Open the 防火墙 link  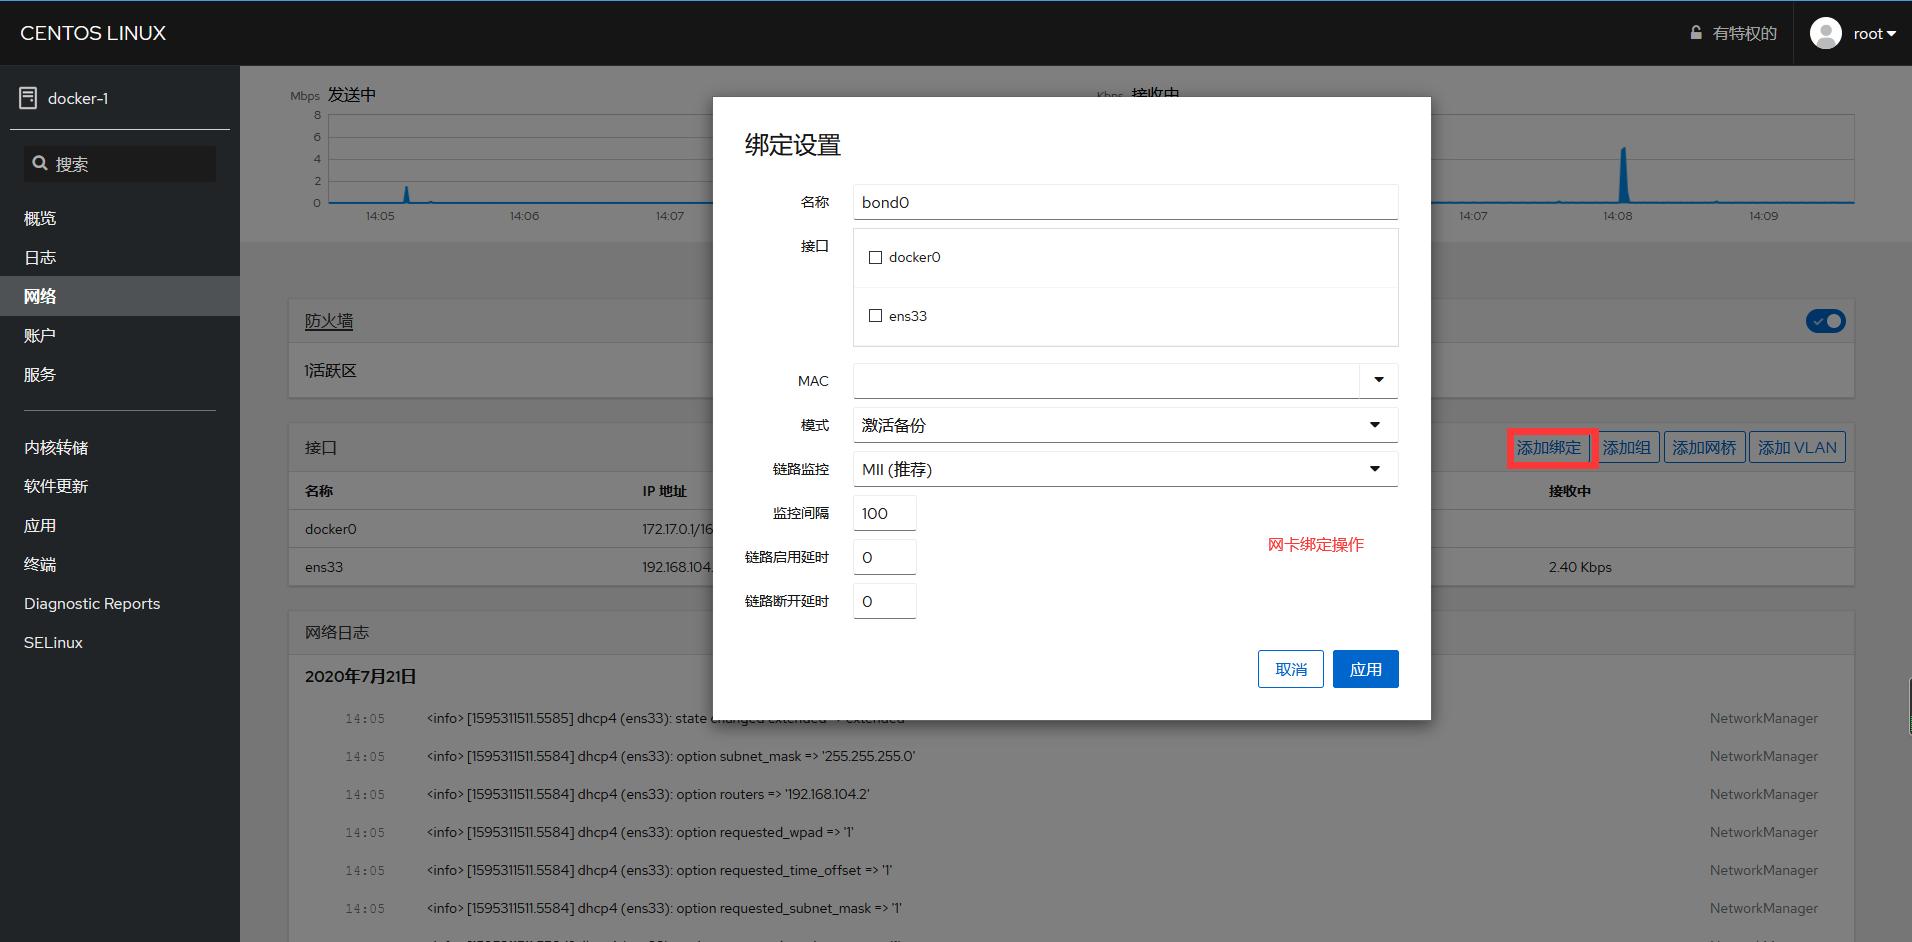pos(329,321)
